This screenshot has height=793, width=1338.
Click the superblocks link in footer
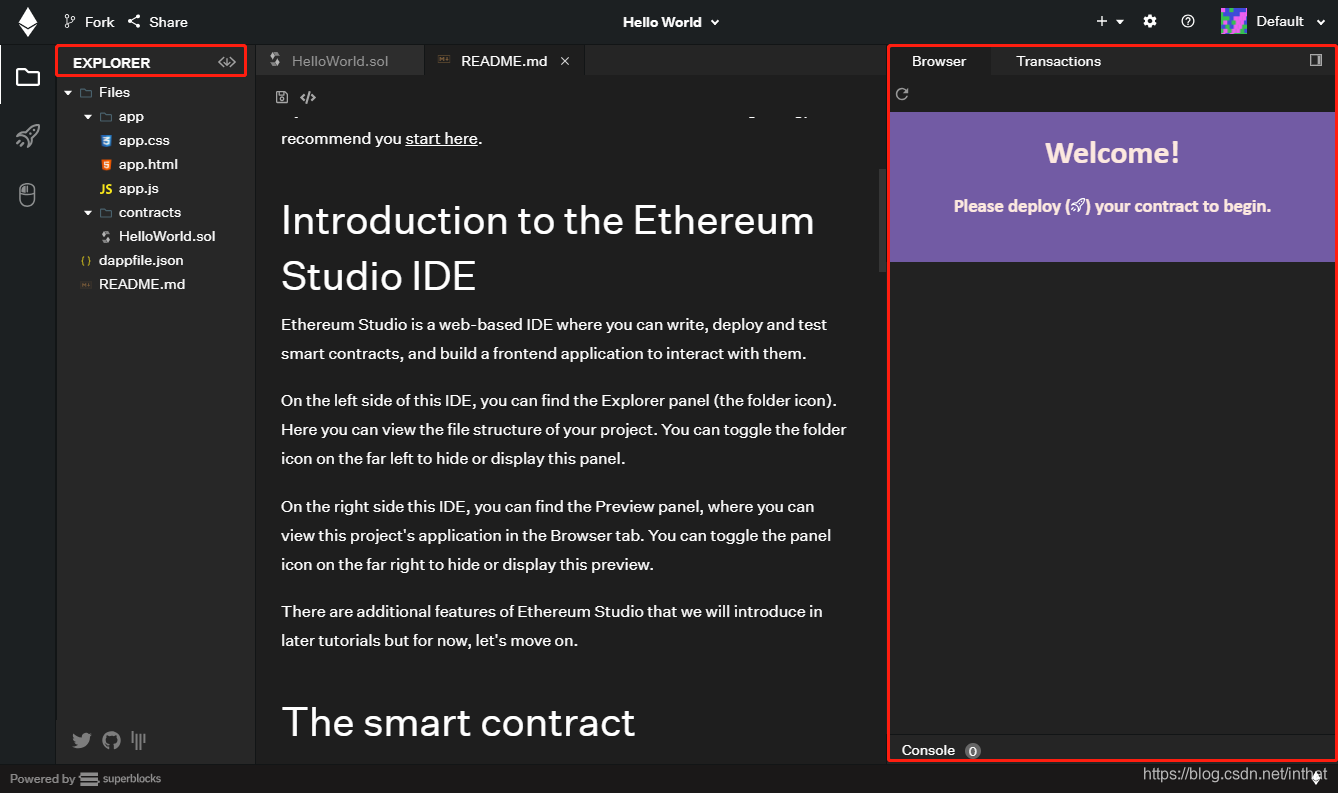pos(120,779)
